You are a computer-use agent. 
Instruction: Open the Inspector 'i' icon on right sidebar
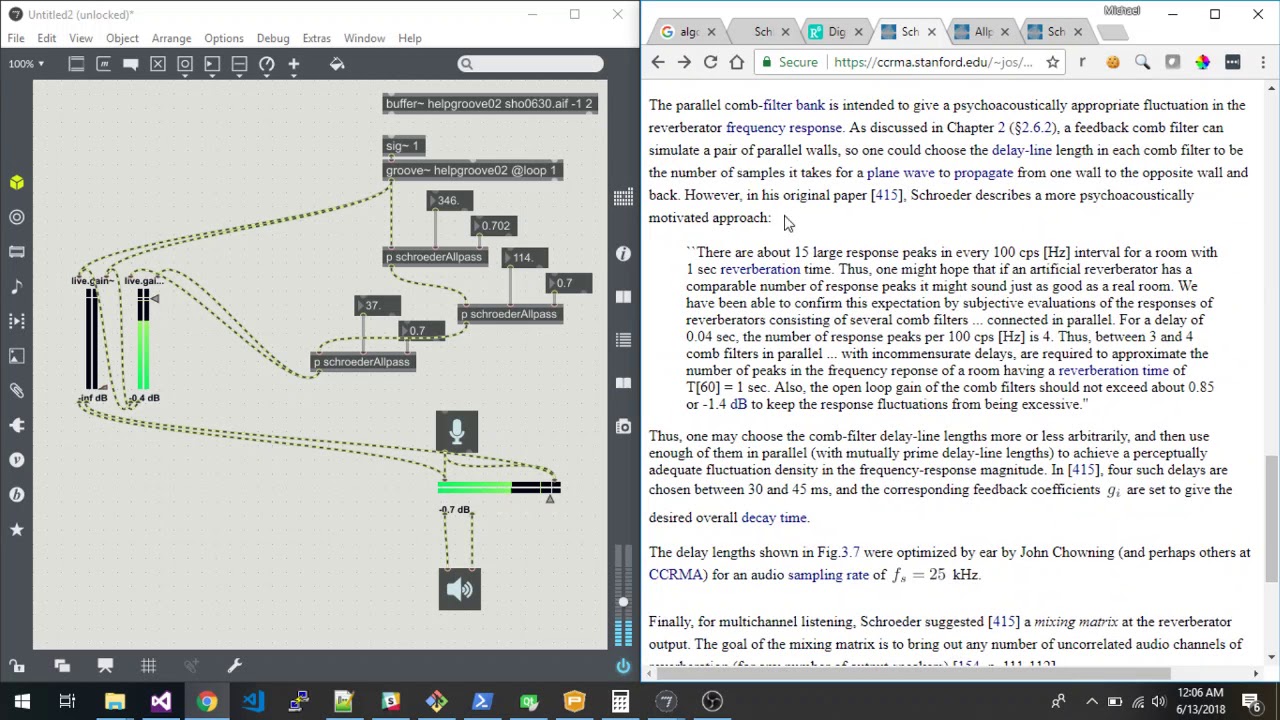623,254
